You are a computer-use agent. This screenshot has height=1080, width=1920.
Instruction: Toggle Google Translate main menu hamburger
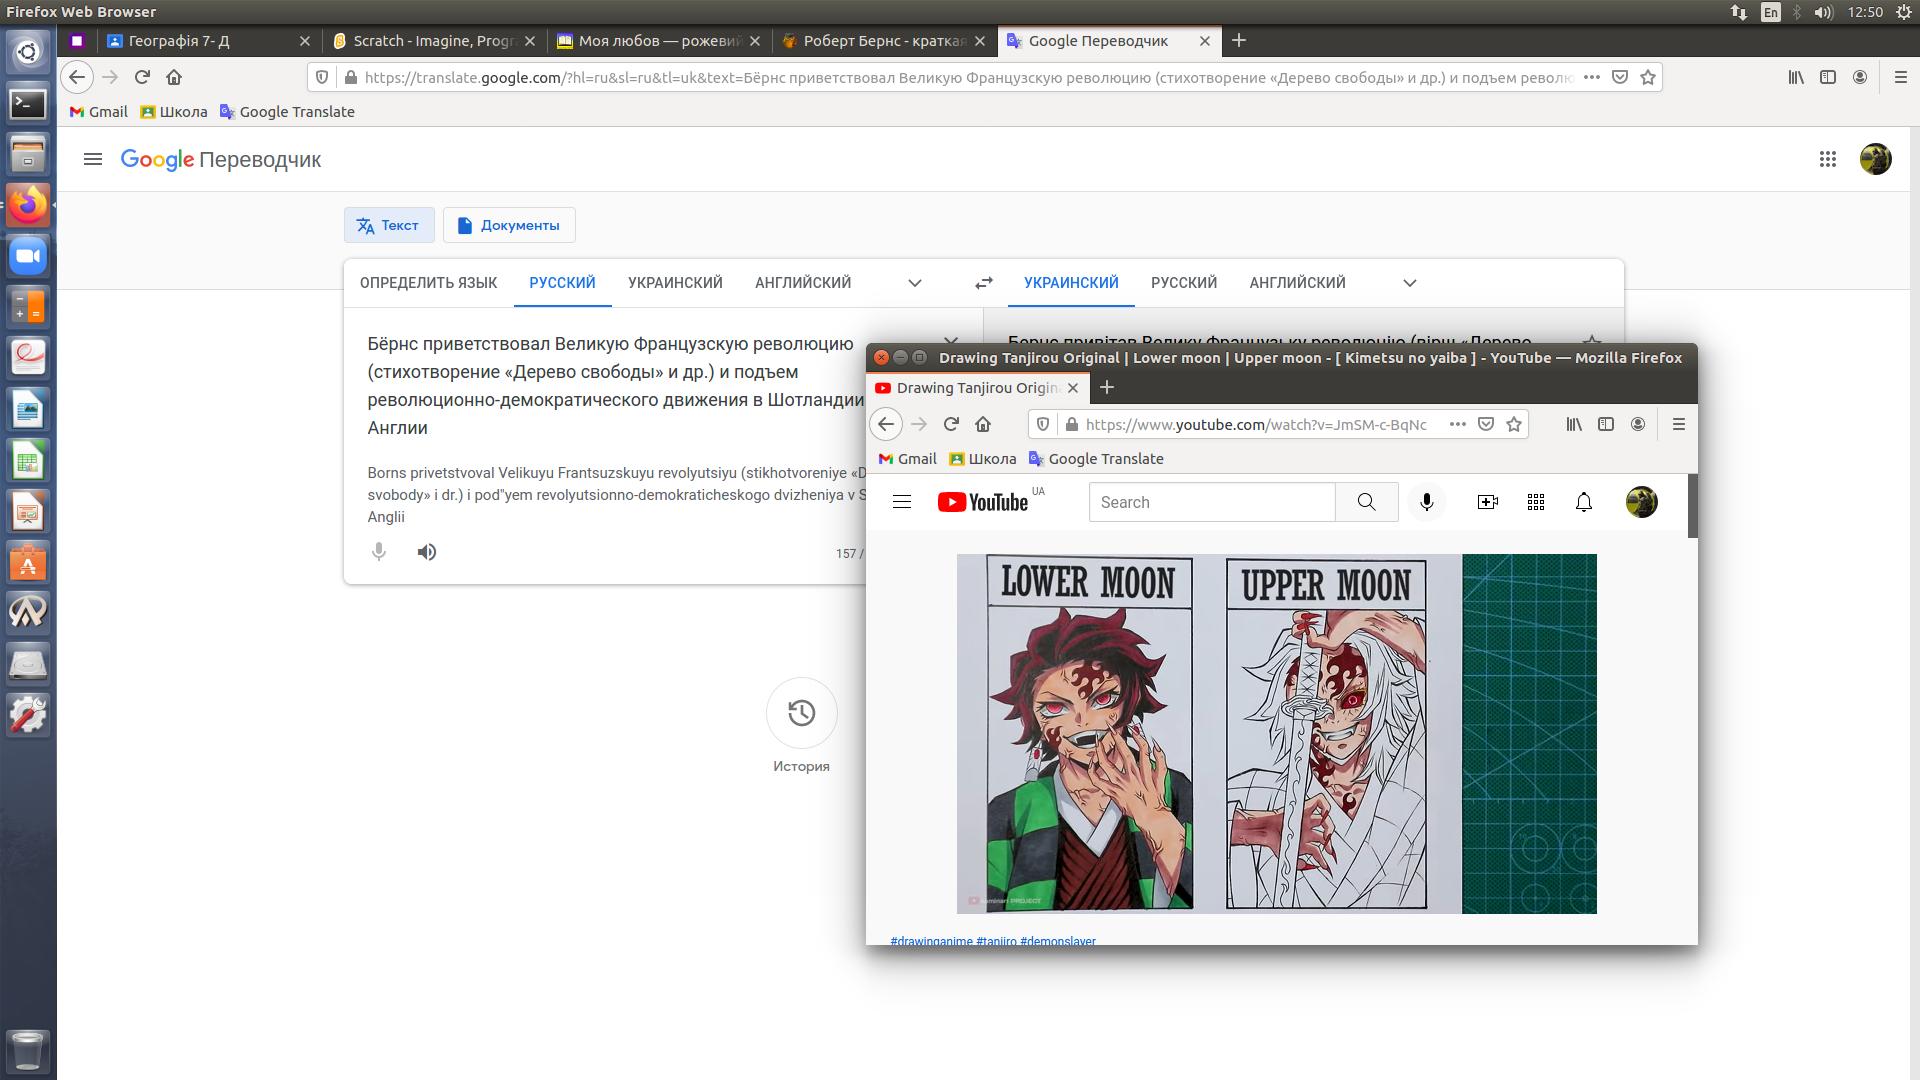(93, 159)
